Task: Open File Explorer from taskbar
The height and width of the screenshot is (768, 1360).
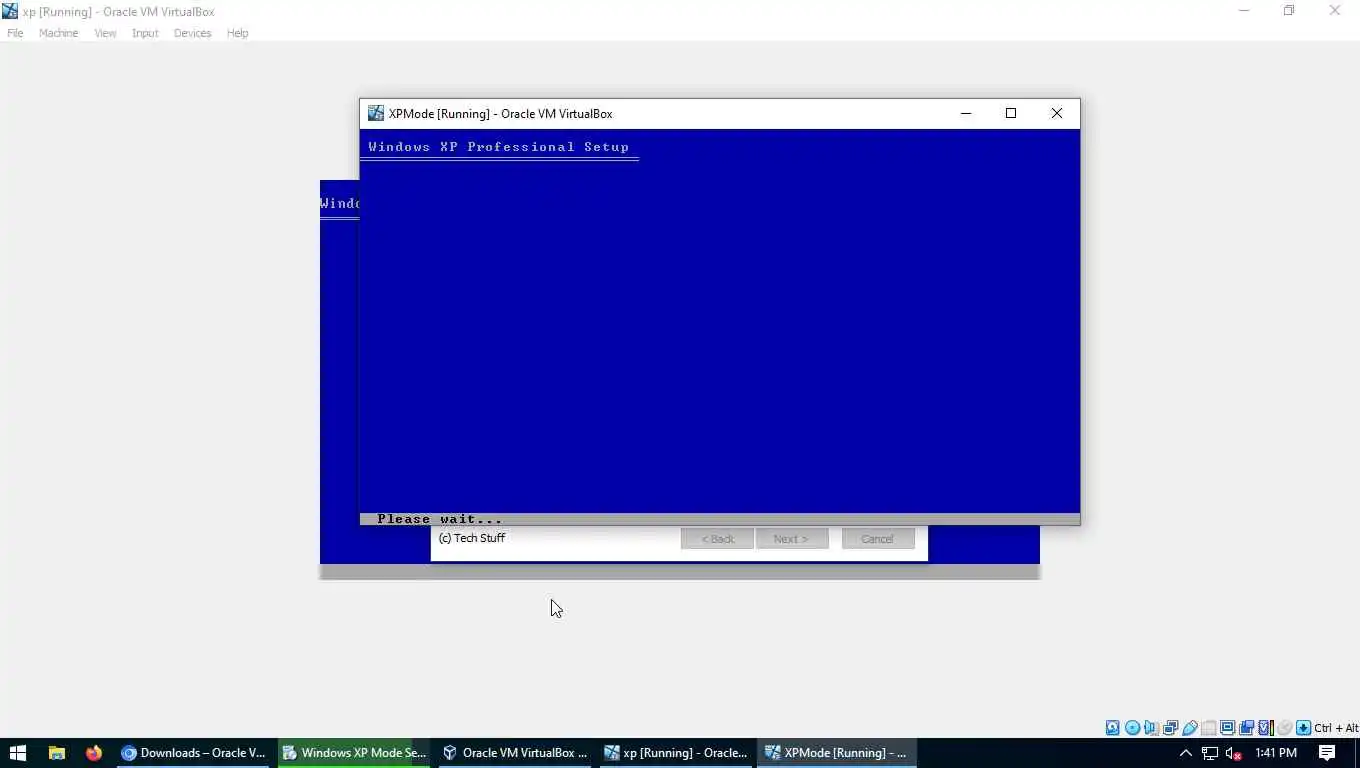Action: point(57,753)
